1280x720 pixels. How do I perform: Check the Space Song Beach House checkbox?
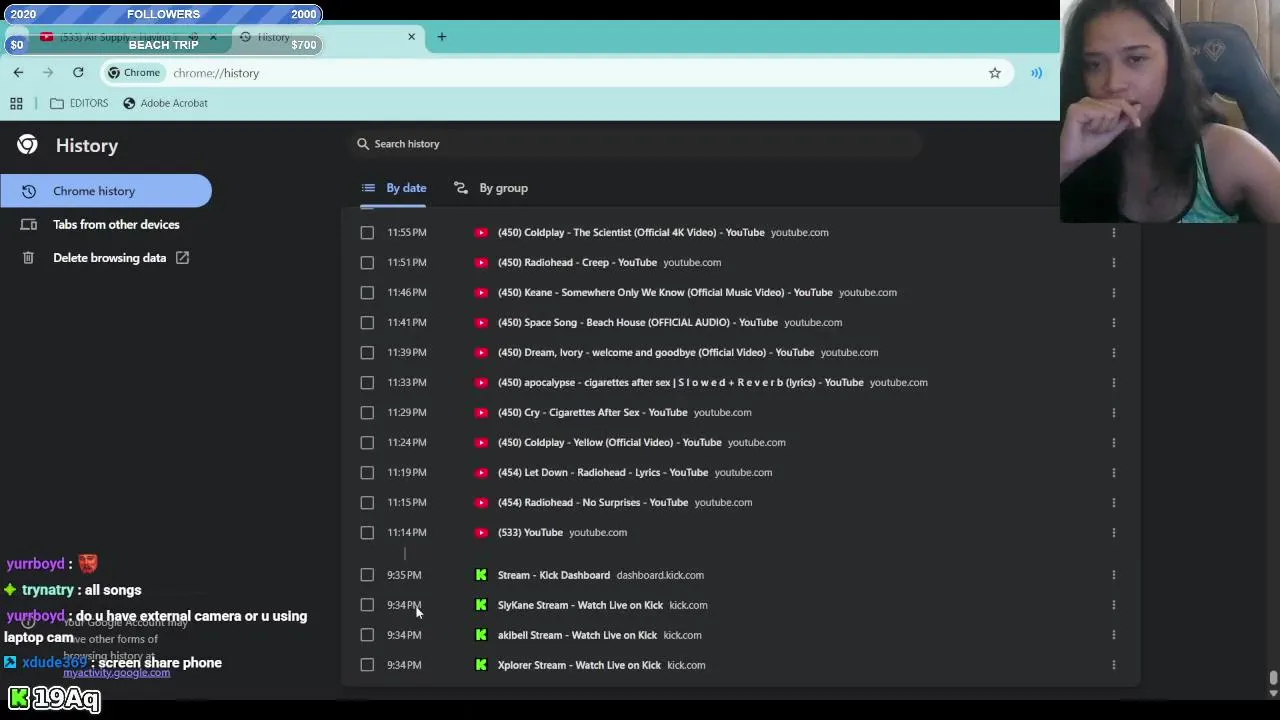367,322
